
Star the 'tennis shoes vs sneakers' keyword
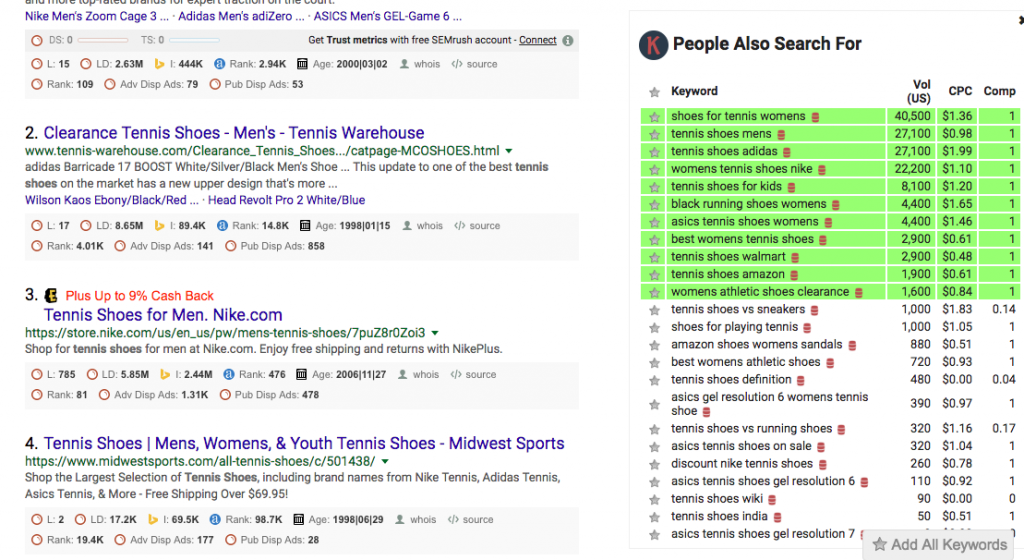(x=654, y=310)
